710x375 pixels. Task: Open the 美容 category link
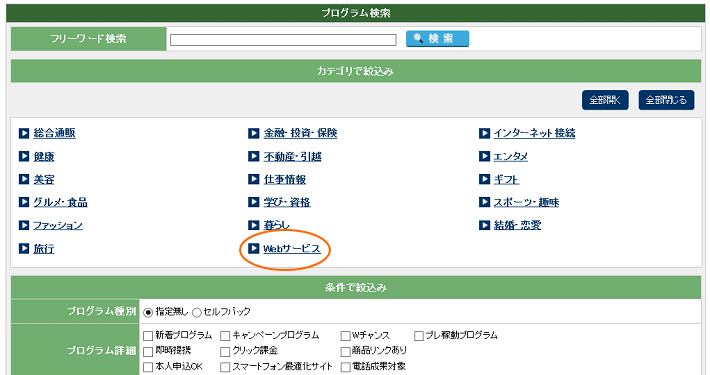point(44,179)
